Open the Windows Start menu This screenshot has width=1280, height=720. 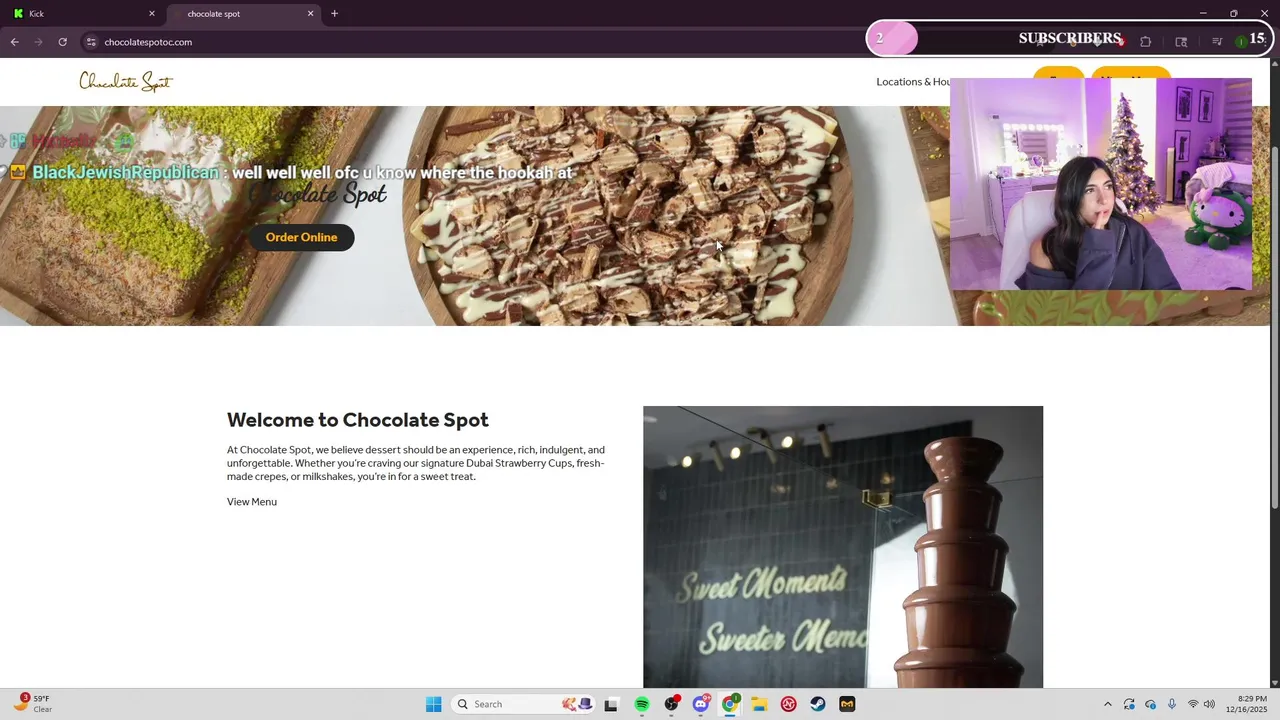point(433,704)
